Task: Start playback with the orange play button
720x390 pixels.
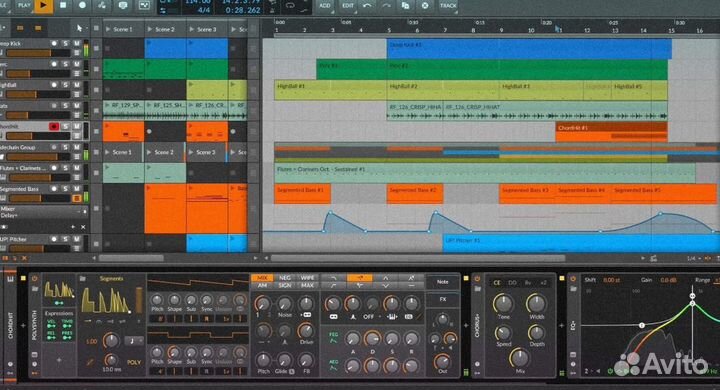Action: pyautogui.click(x=44, y=6)
